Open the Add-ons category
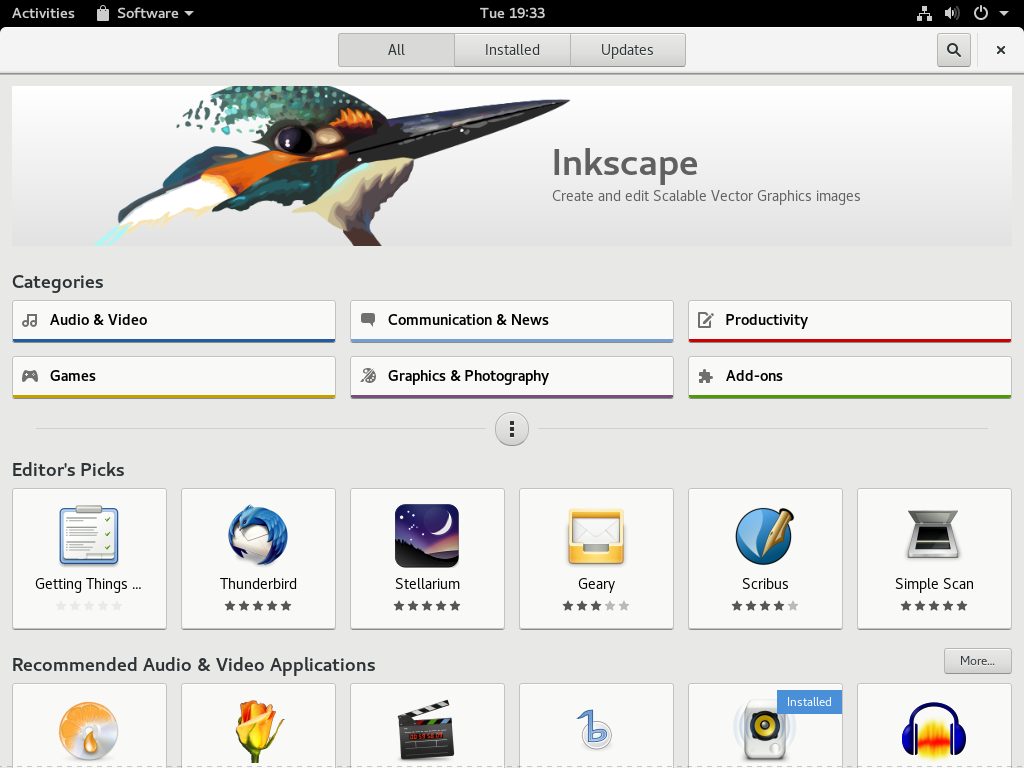The height and width of the screenshot is (768, 1024). point(850,377)
